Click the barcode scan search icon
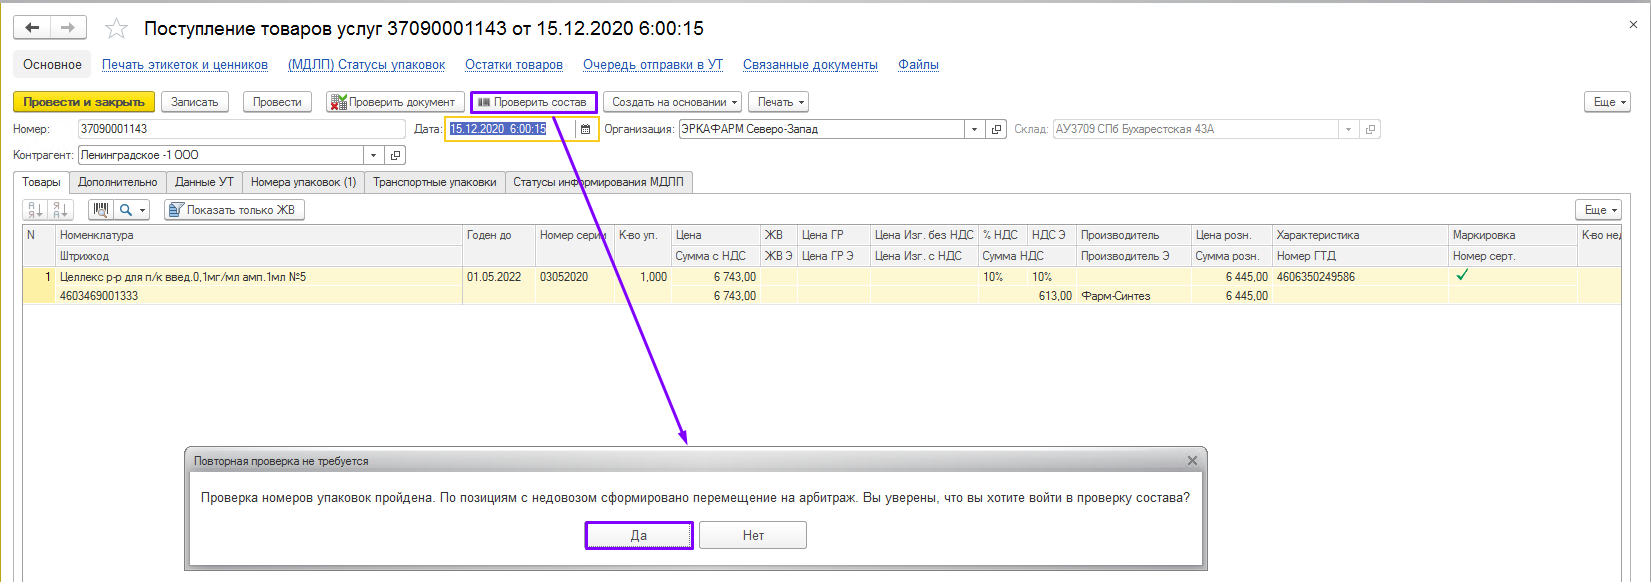The image size is (1651, 582). (101, 210)
